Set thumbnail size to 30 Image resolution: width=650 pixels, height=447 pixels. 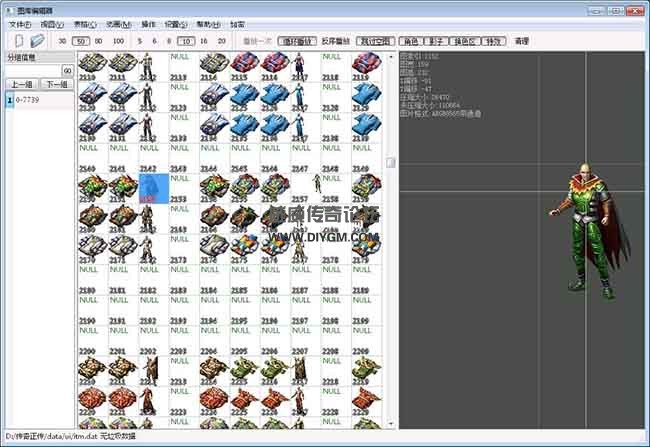tap(62, 41)
